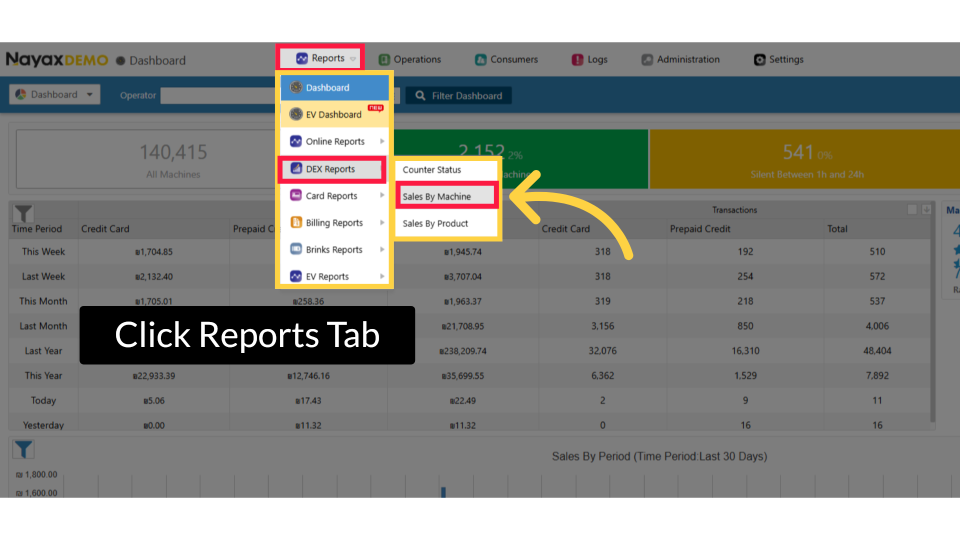Click the search magnifier icon
960x540 pixels.
pos(420,96)
